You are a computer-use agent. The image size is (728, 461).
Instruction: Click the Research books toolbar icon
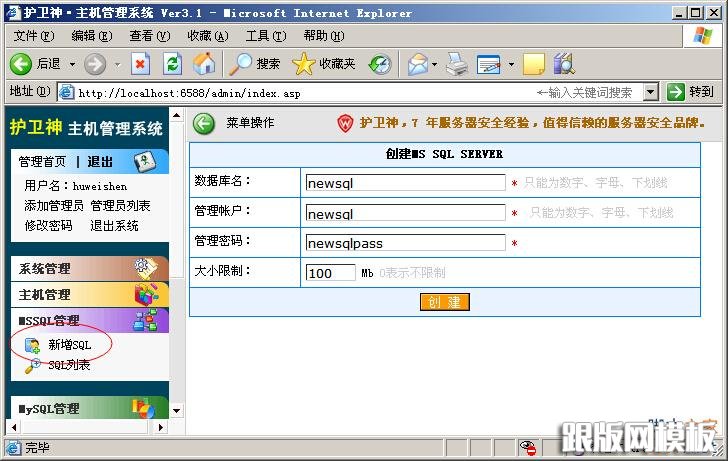(x=564, y=64)
